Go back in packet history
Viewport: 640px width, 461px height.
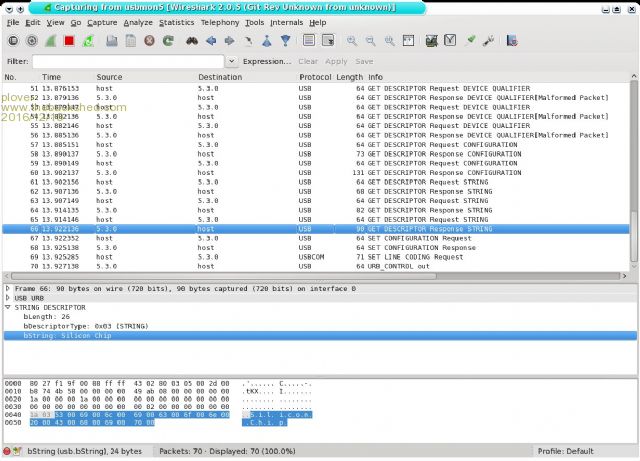(x=210, y=41)
